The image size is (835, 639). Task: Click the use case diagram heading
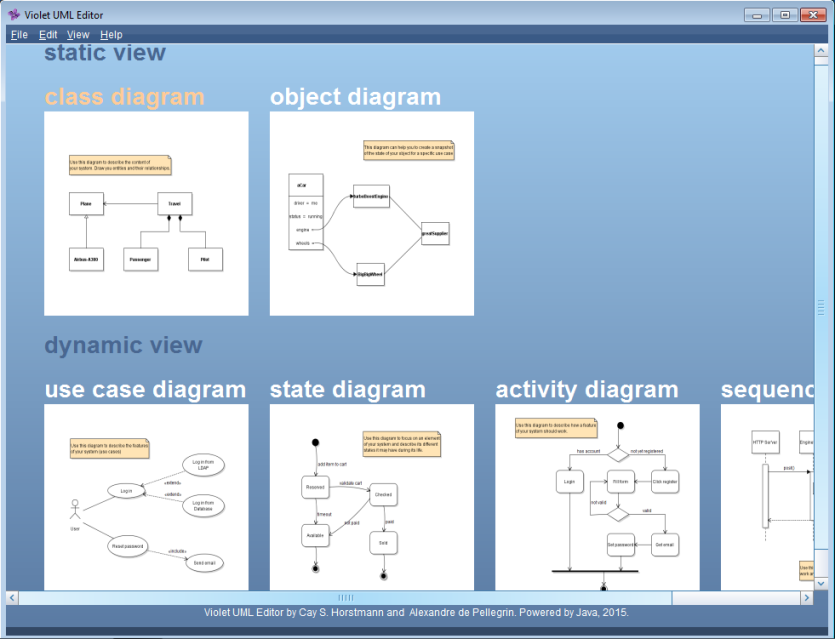click(145, 389)
